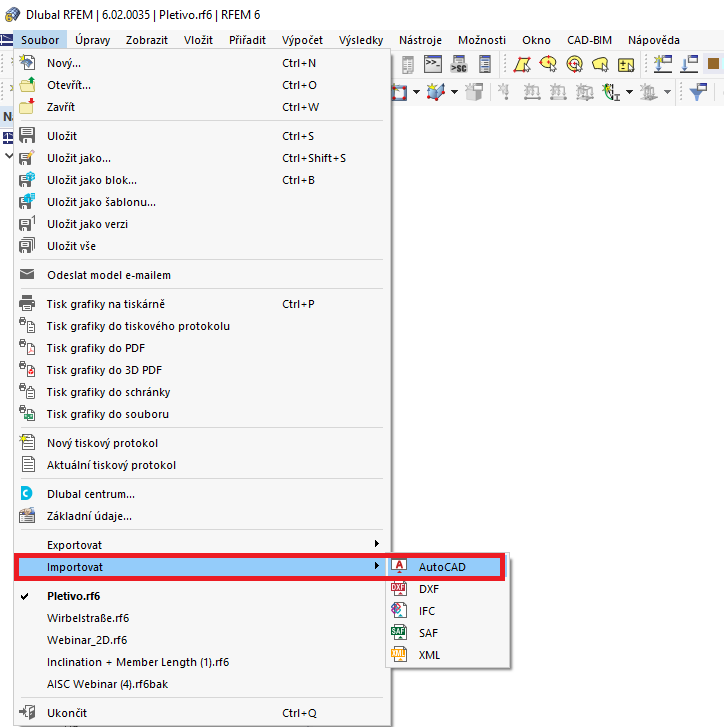Viewport: 724px width, 727px height.
Task: Open the console window icon in toolbar
Action: pyautogui.click(x=433, y=64)
